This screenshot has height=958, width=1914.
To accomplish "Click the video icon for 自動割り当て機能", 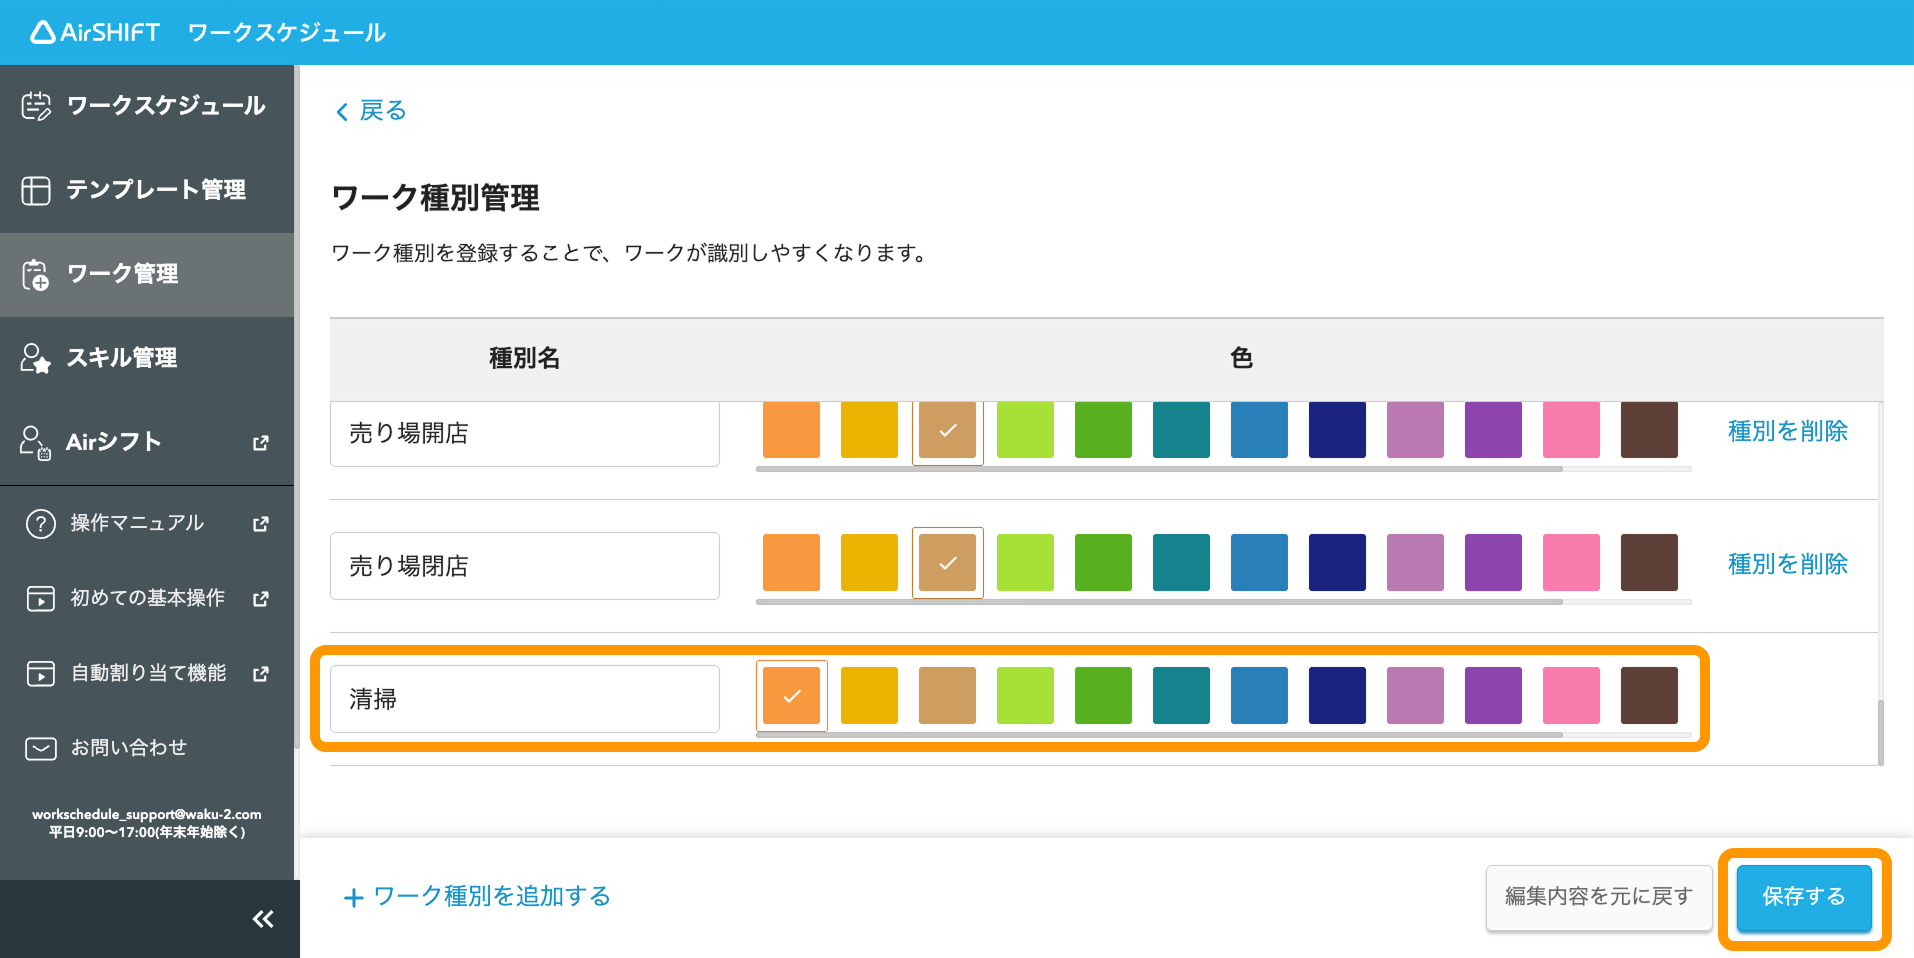I will pyautogui.click(x=40, y=673).
